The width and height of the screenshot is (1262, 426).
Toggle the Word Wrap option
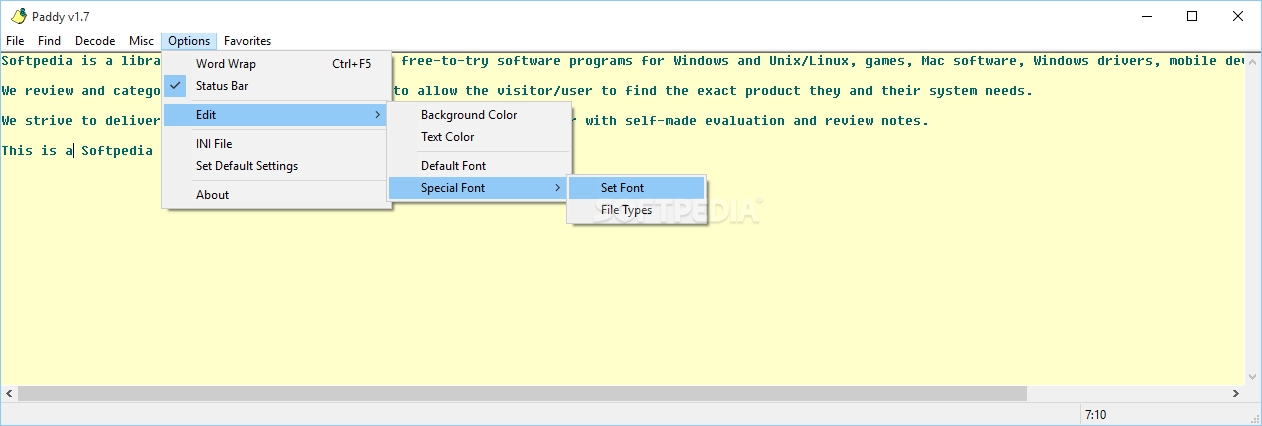pos(276,64)
